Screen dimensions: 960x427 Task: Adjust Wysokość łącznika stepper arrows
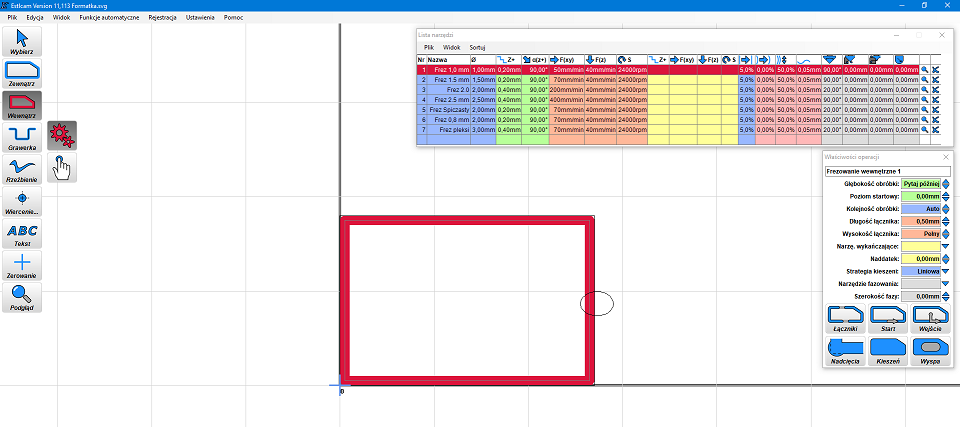[946, 233]
